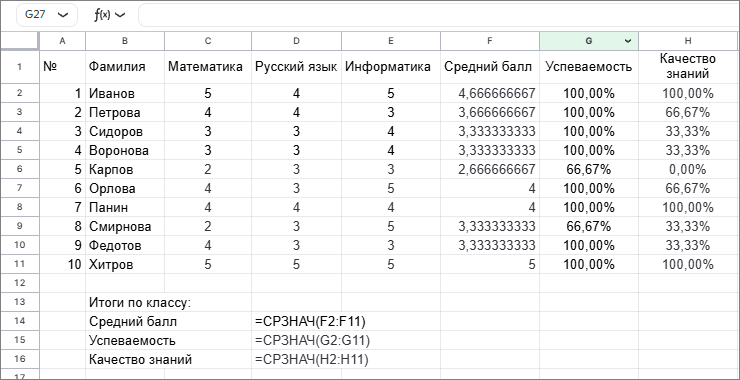Select Смирнова's Математика grade 2
This screenshot has width=740, height=380.
[208, 226]
